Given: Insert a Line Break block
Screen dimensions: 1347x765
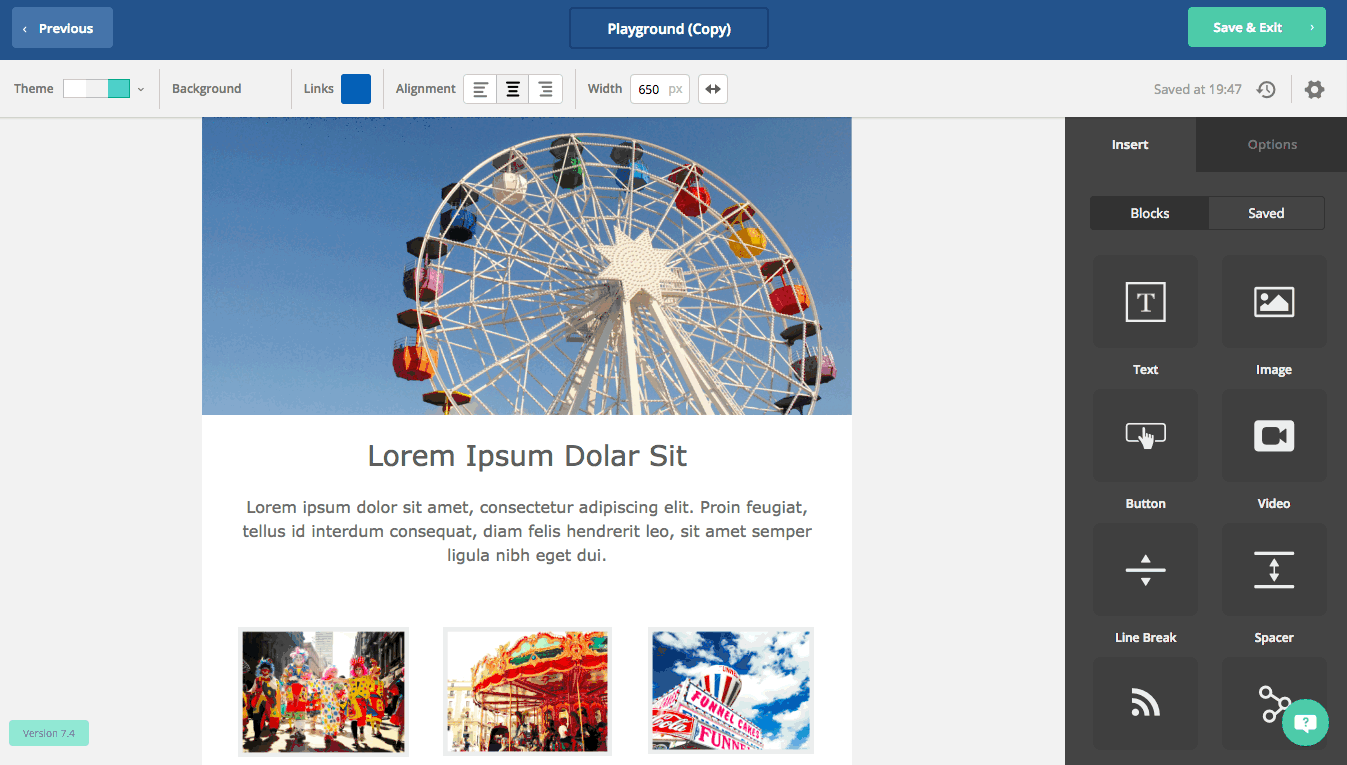Looking at the screenshot, I should coord(1145,570).
